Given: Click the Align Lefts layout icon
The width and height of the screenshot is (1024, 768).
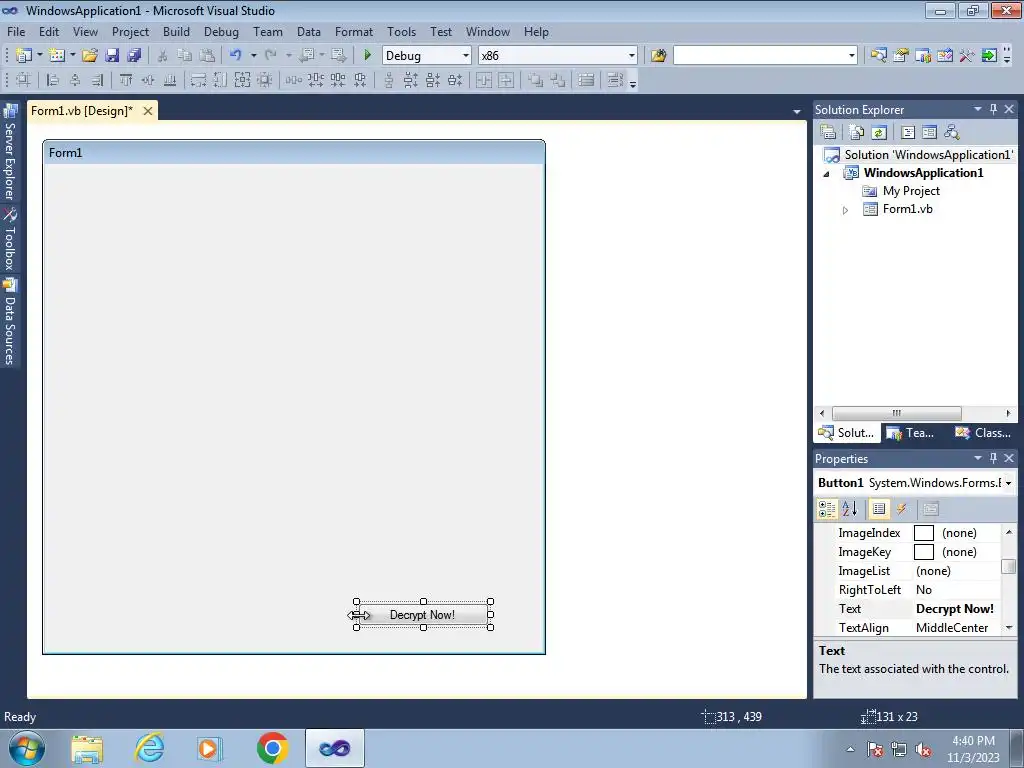Looking at the screenshot, I should click(x=54, y=80).
